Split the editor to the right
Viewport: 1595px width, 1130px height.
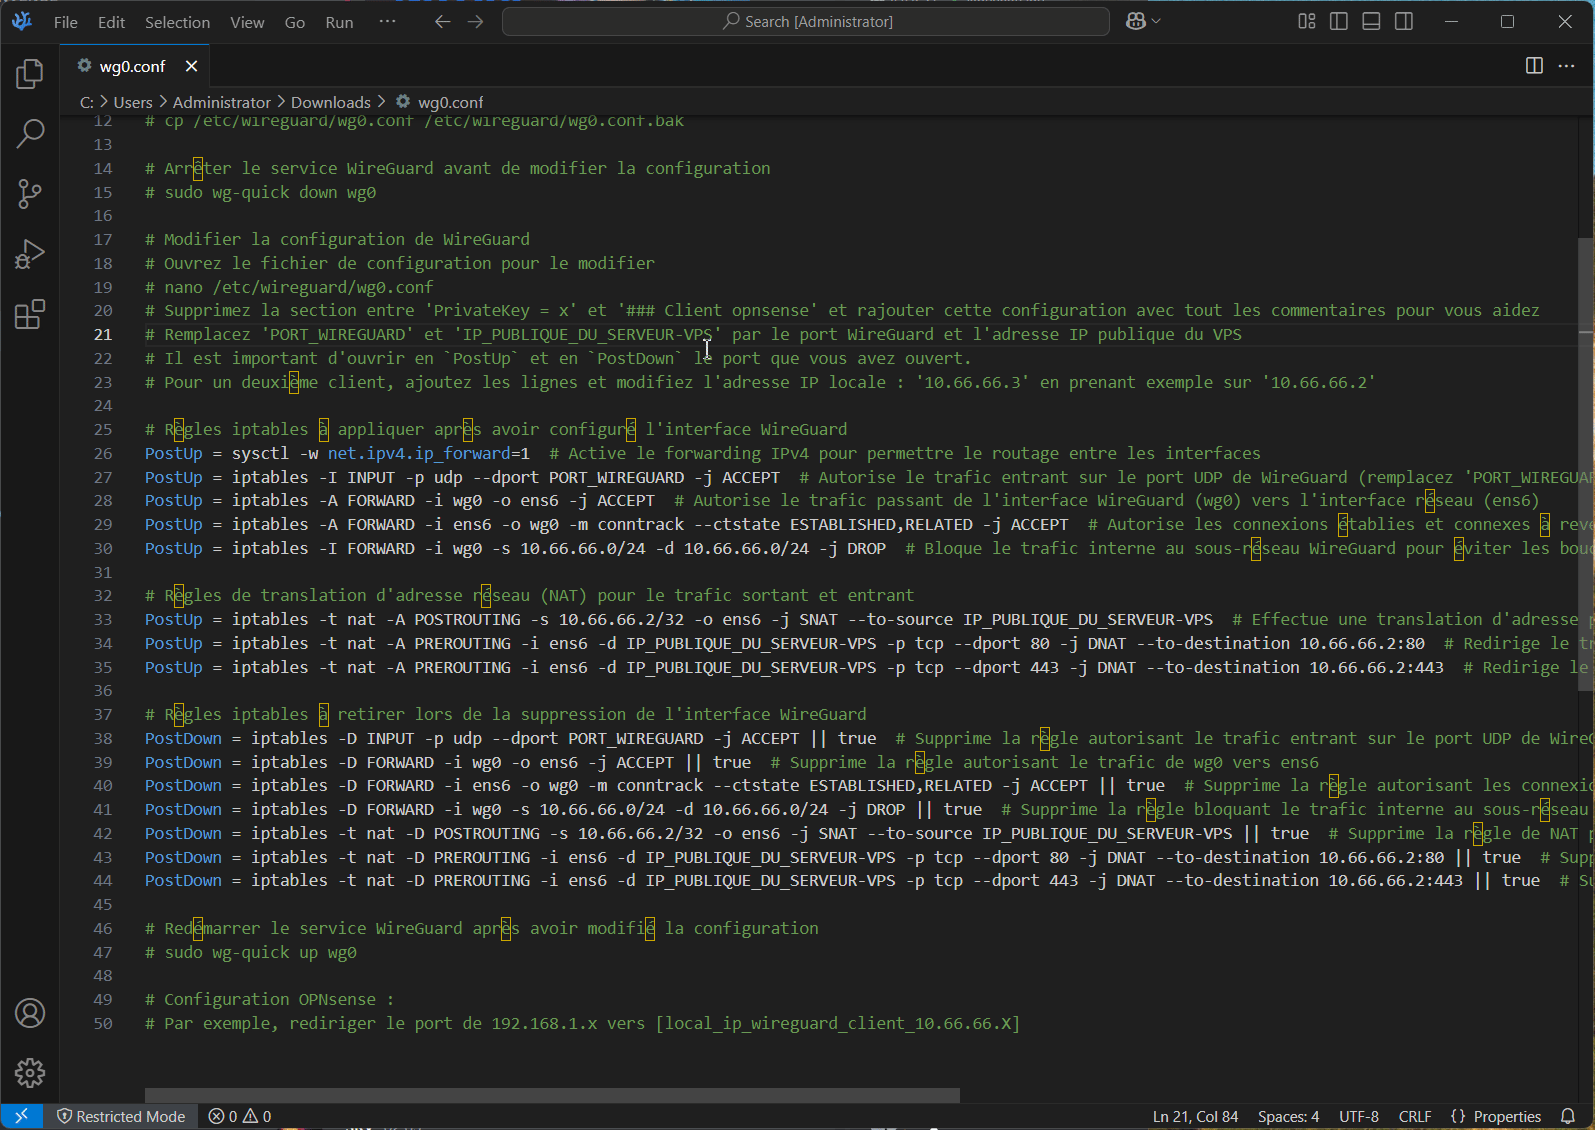(x=1533, y=66)
